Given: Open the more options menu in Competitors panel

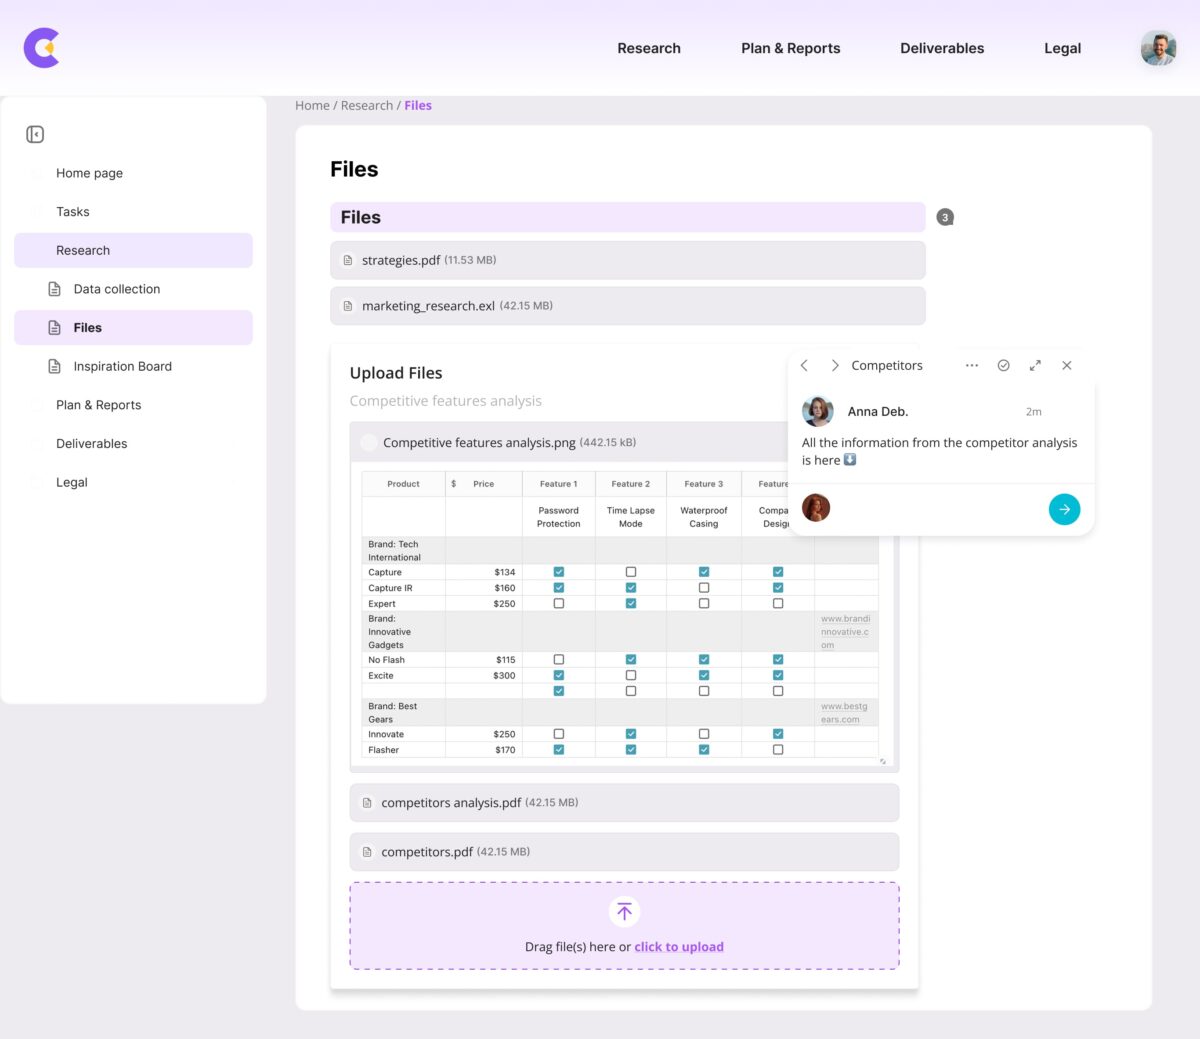Looking at the screenshot, I should 971,365.
